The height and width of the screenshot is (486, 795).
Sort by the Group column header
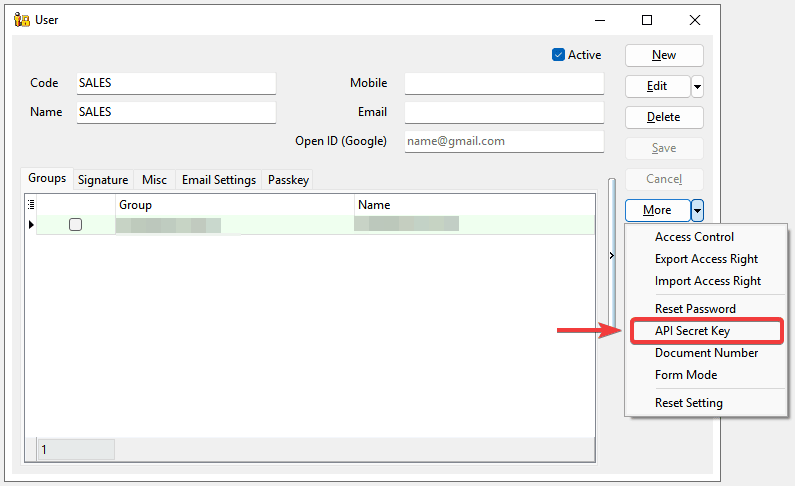pyautogui.click(x=234, y=205)
